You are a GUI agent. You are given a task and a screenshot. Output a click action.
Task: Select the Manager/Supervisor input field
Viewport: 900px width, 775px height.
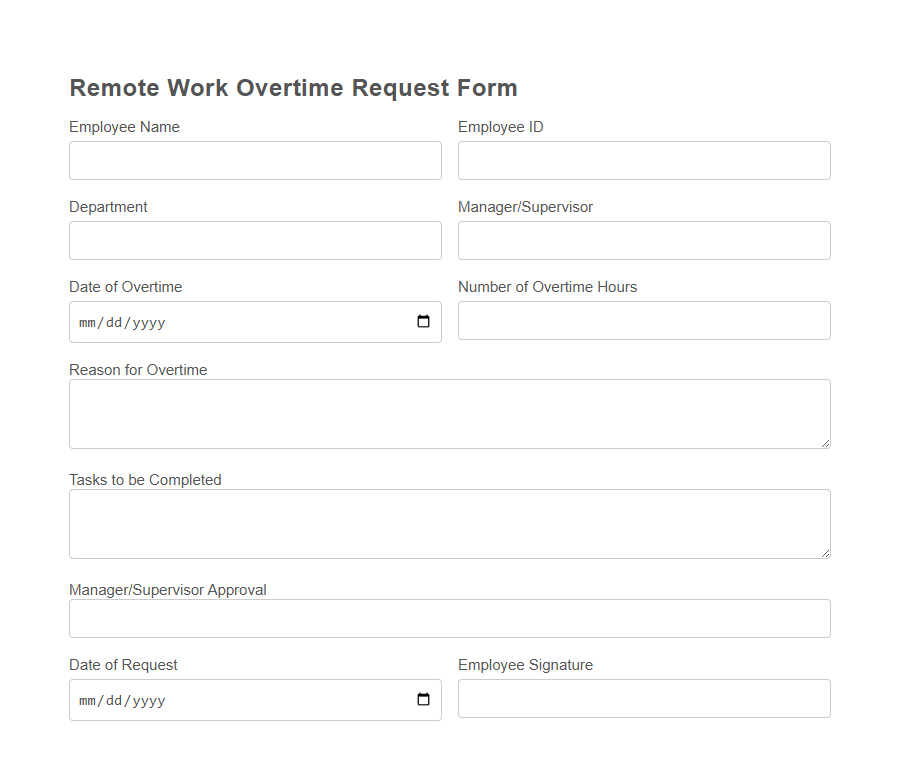[x=644, y=240]
